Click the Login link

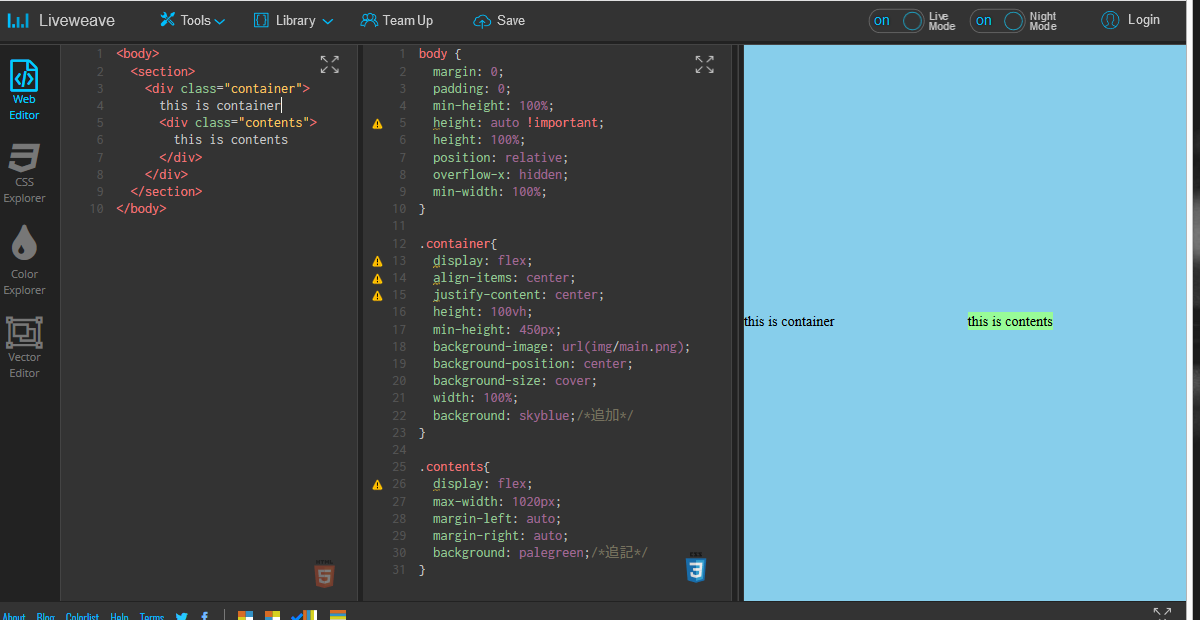click(1144, 20)
